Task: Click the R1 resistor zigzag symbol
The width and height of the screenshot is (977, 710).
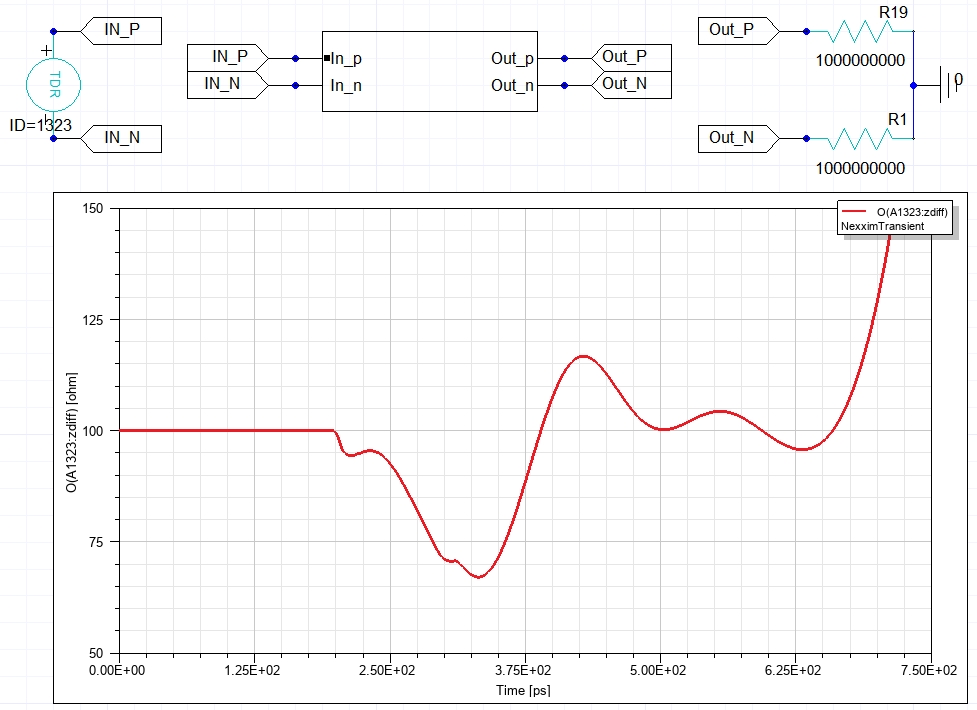Action: point(860,138)
